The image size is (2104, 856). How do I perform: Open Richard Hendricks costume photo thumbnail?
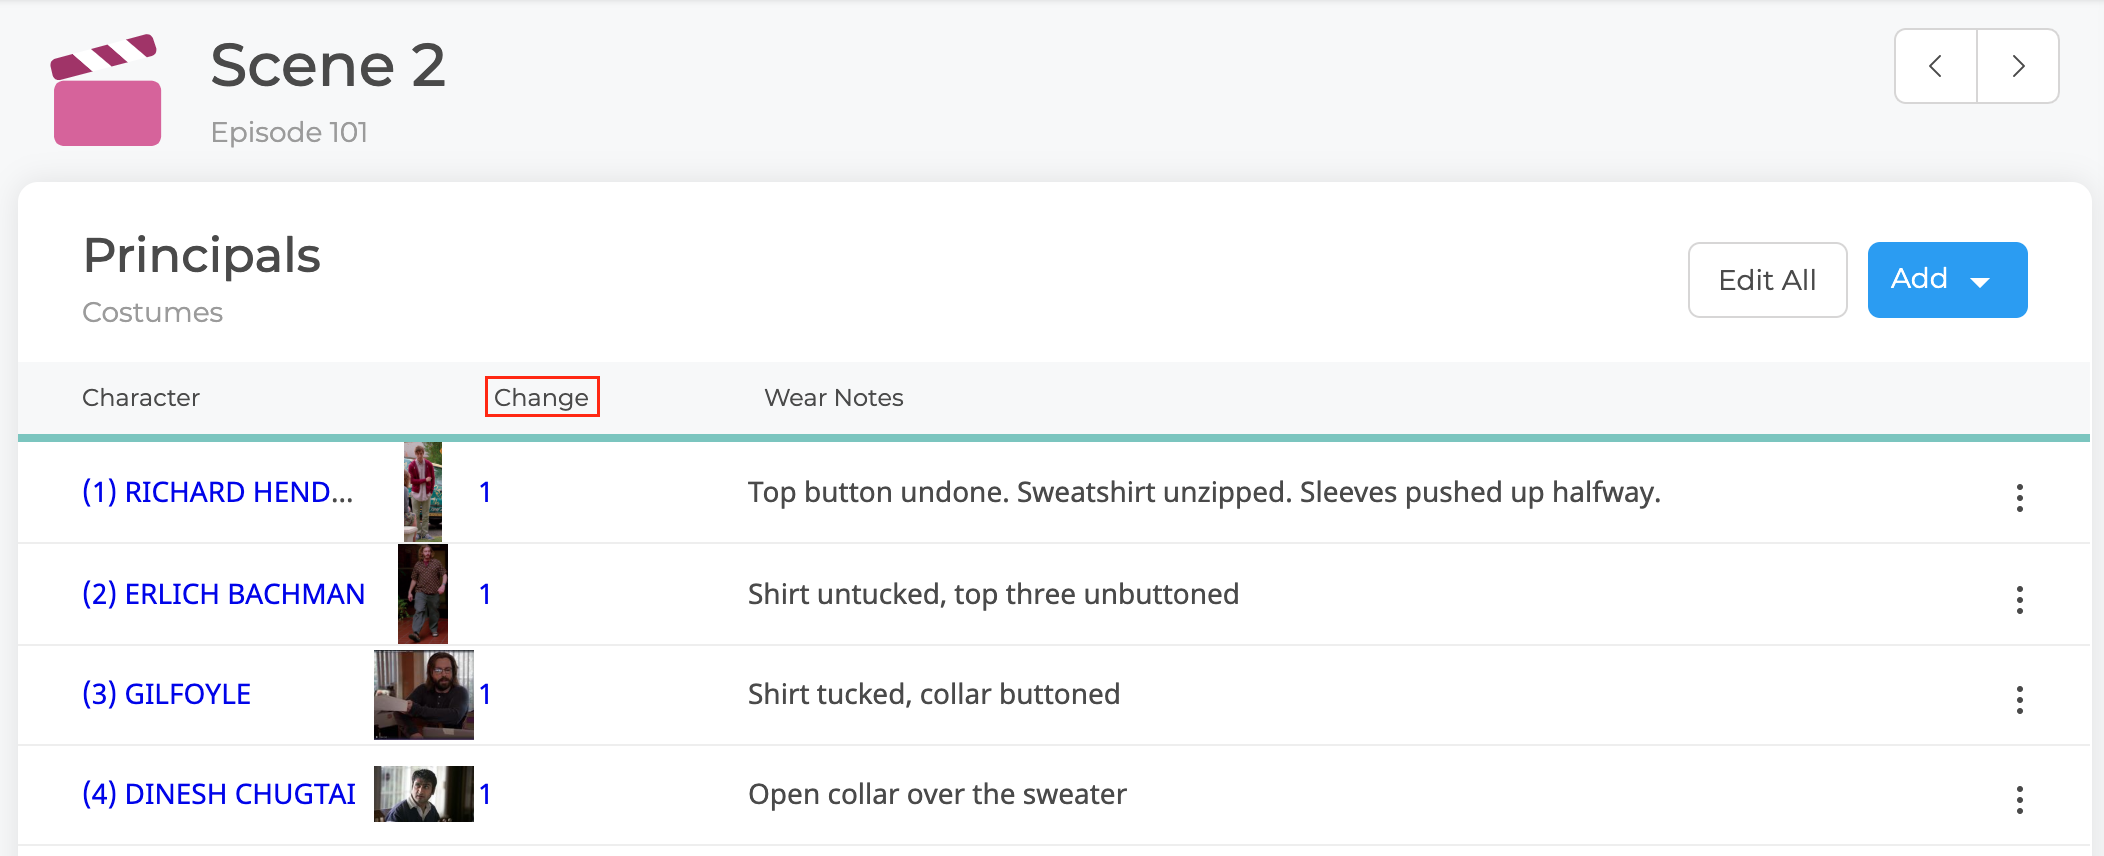423,492
